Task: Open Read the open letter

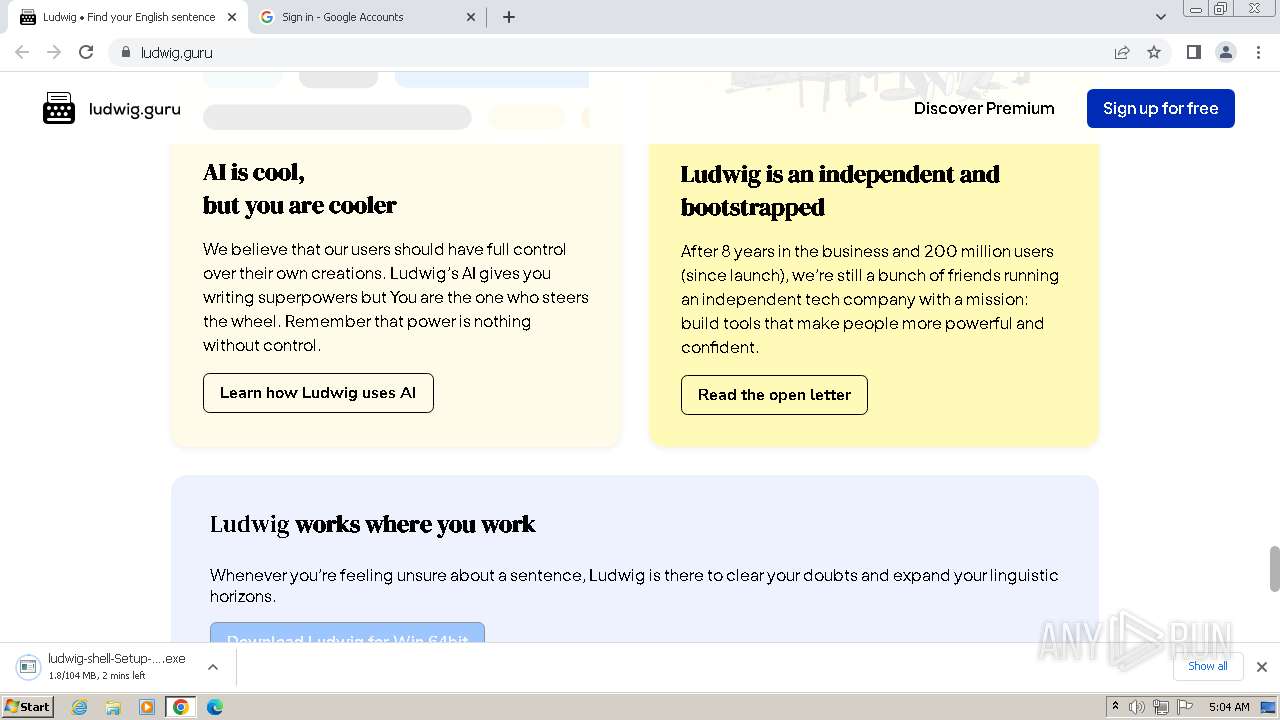Action: [x=774, y=395]
